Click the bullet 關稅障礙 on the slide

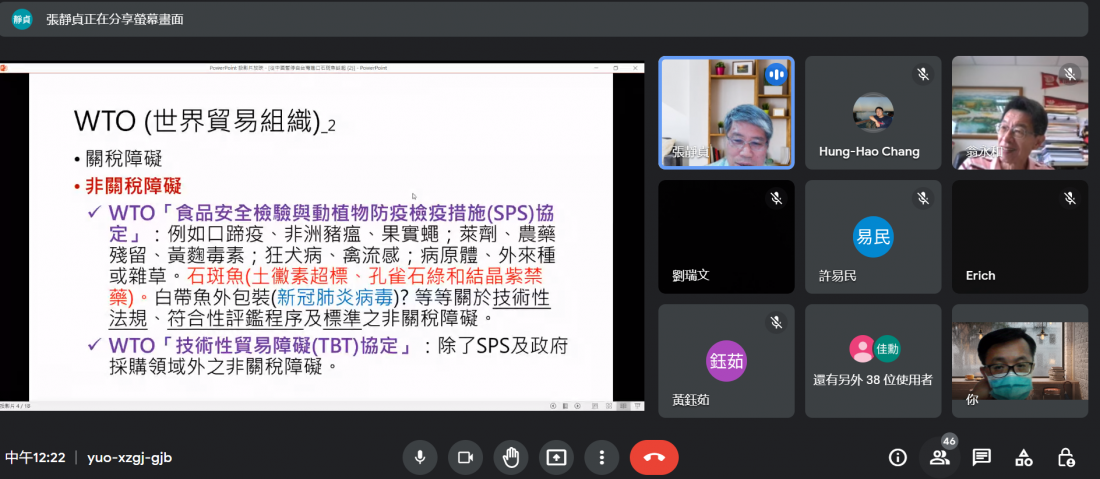(x=123, y=159)
